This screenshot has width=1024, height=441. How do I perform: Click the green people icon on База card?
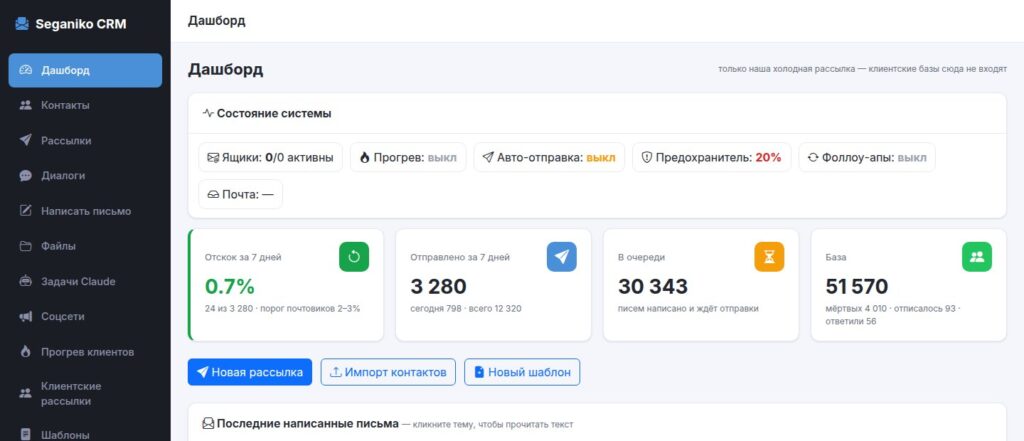(977, 257)
